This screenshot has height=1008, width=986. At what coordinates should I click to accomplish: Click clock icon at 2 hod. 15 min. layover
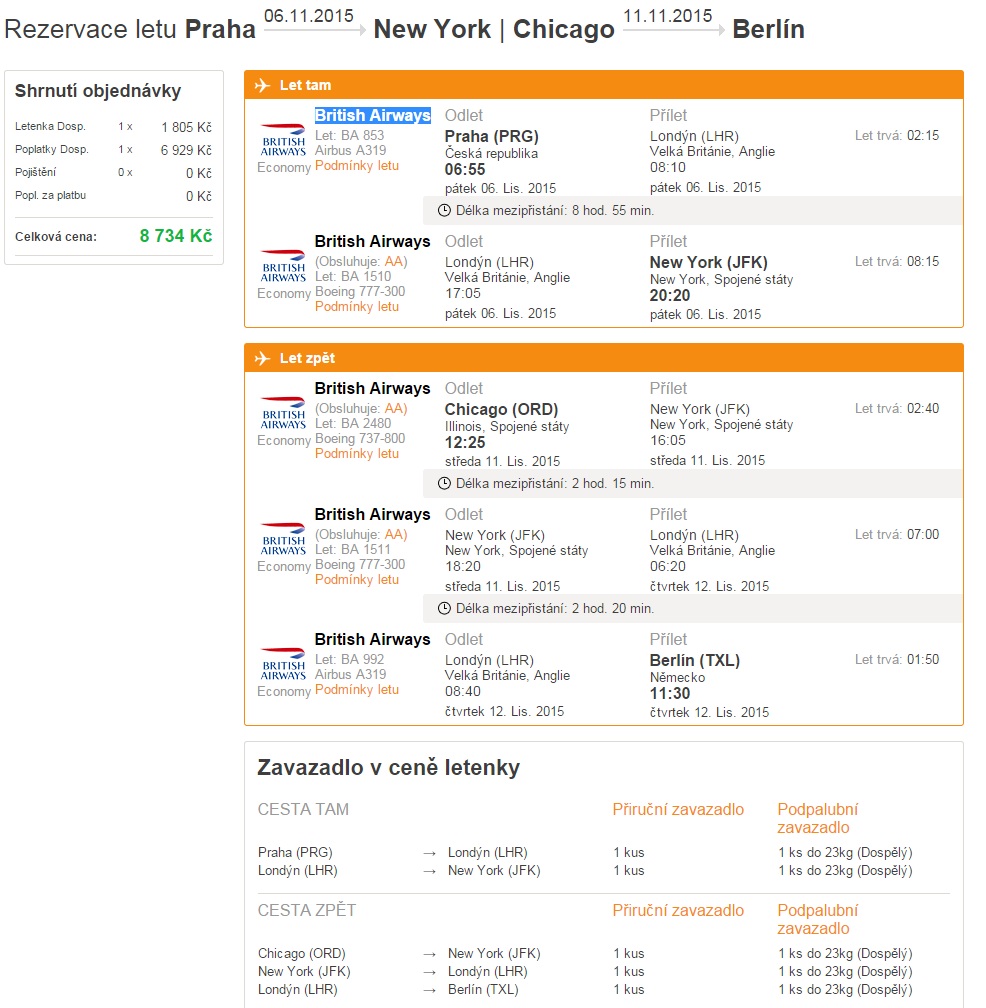tap(444, 483)
